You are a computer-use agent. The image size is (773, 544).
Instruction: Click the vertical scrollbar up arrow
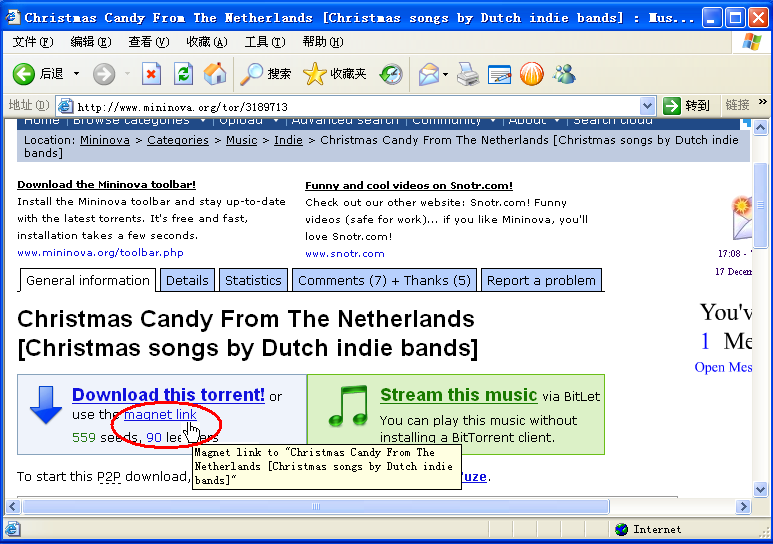[x=760, y=128]
